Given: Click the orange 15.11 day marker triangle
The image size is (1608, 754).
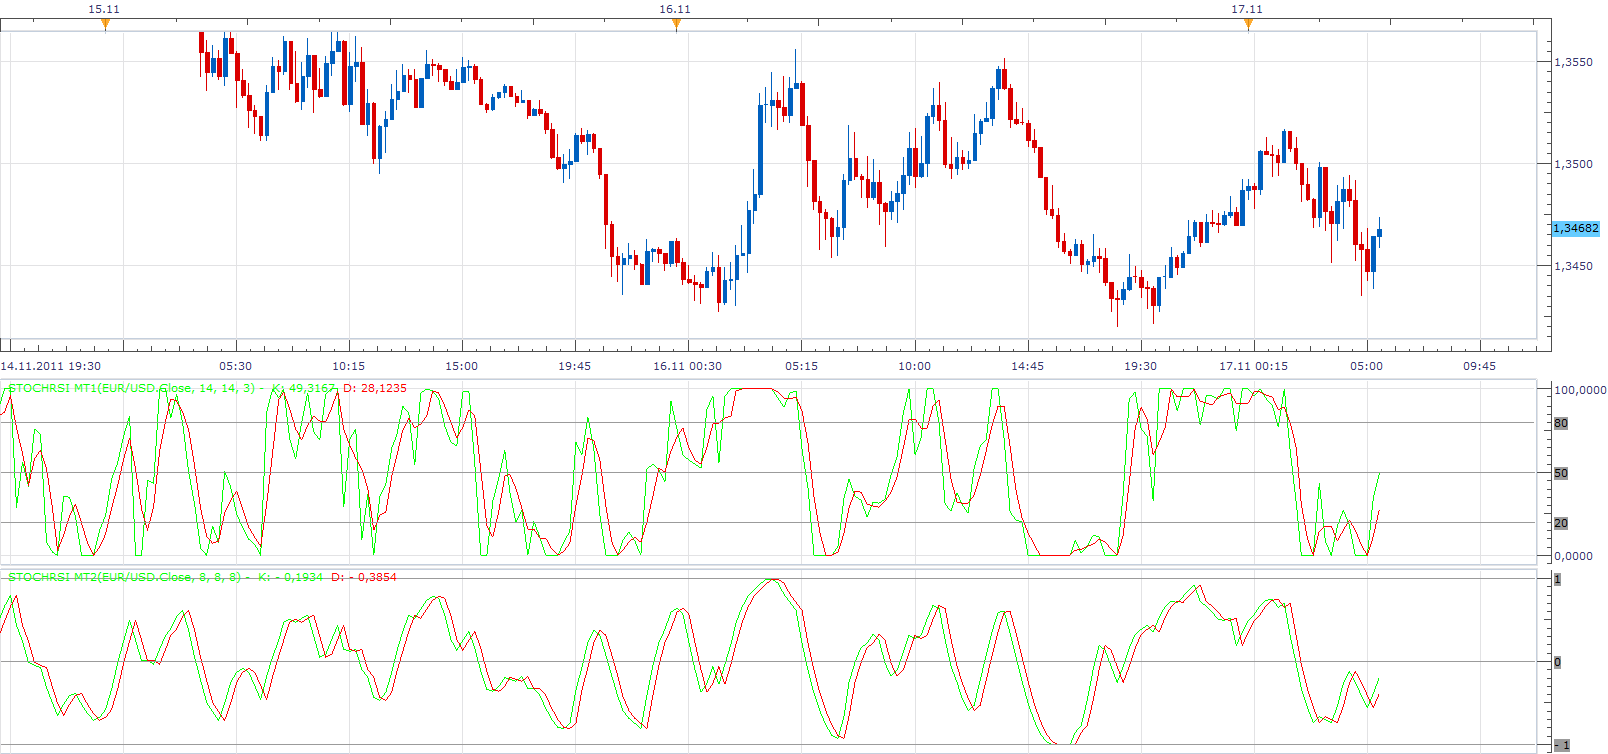Looking at the screenshot, I should click(x=105, y=25).
